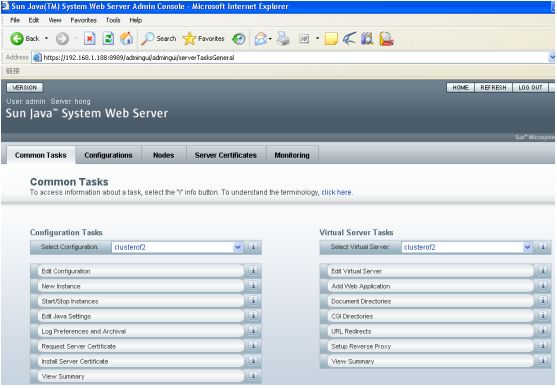Open the Favorites star button
557x388 pixels.
pyautogui.click(x=203, y=38)
